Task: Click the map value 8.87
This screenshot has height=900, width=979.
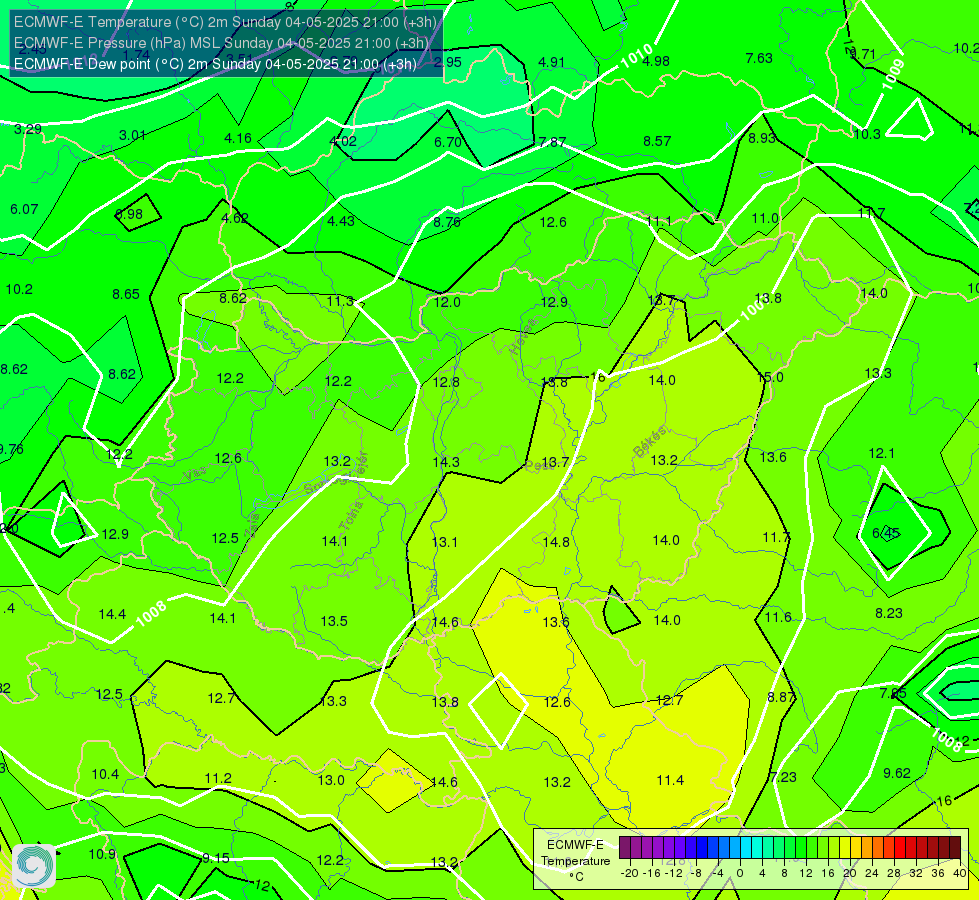Action: [781, 698]
